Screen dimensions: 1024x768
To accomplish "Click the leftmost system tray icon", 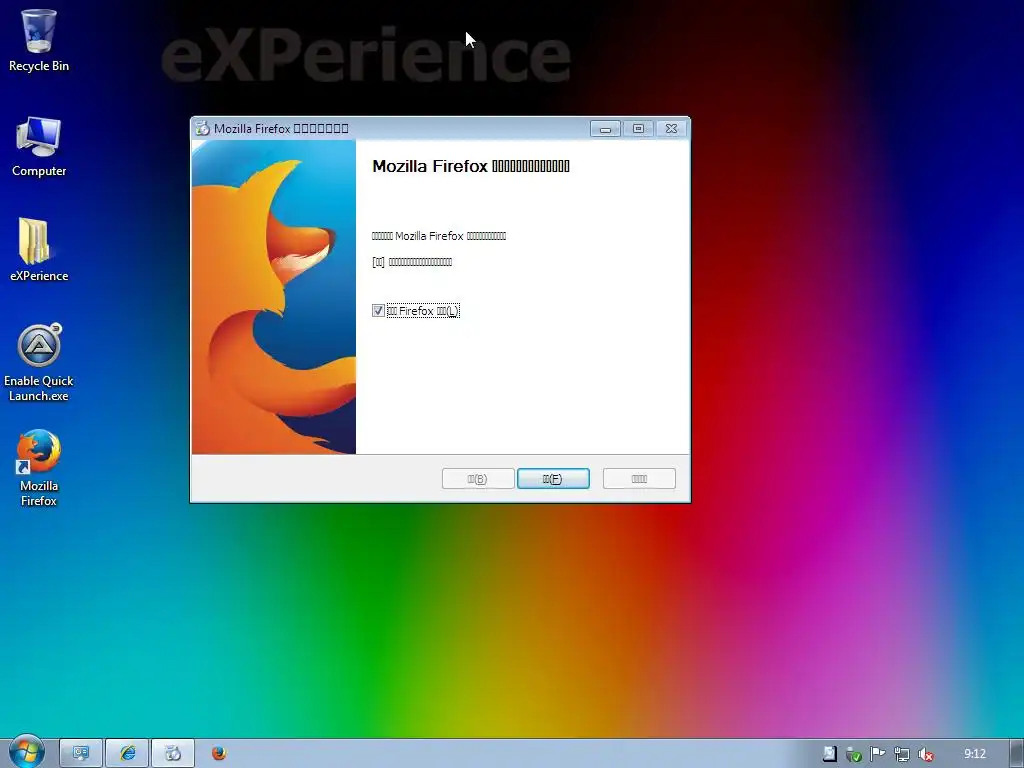I will coord(829,754).
